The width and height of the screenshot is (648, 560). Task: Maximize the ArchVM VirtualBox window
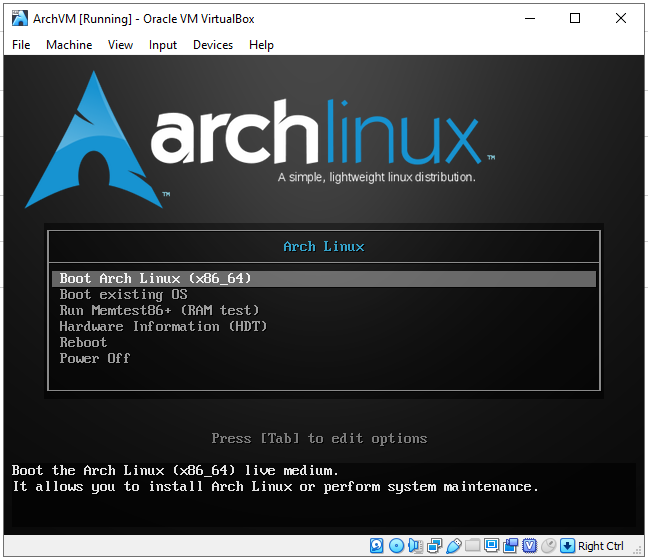coord(574,18)
